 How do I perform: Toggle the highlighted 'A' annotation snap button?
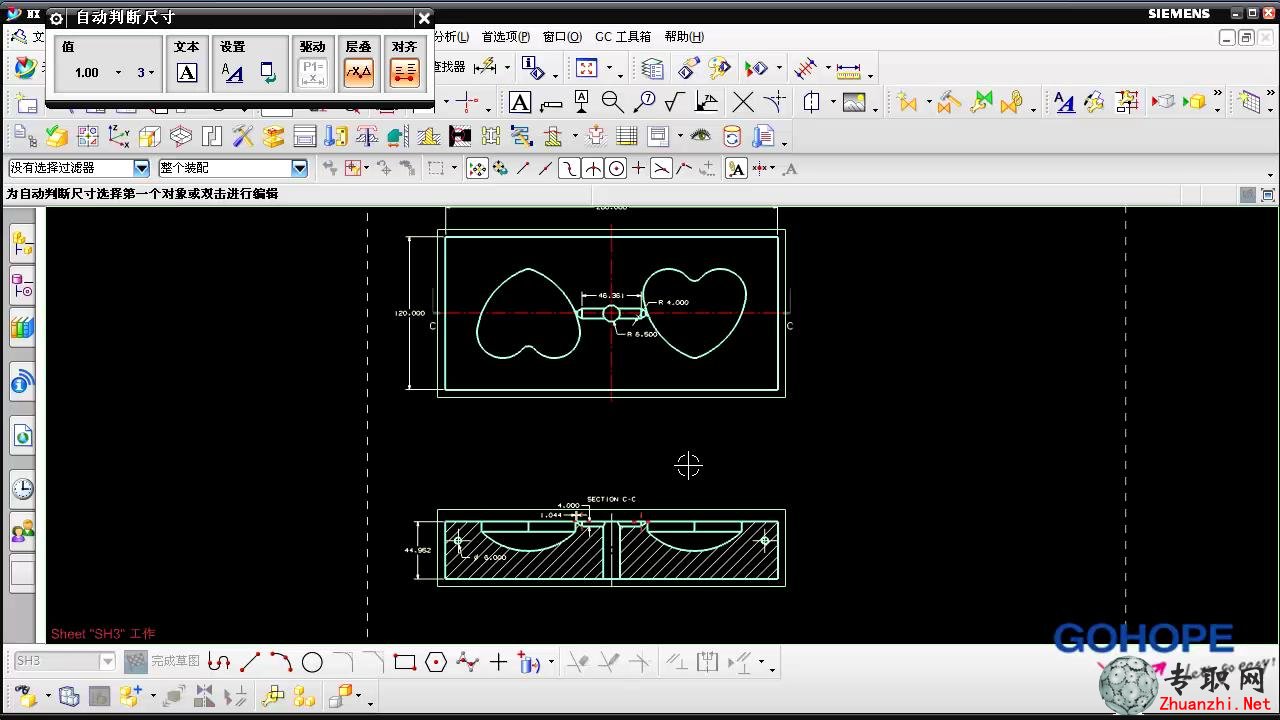(736, 169)
